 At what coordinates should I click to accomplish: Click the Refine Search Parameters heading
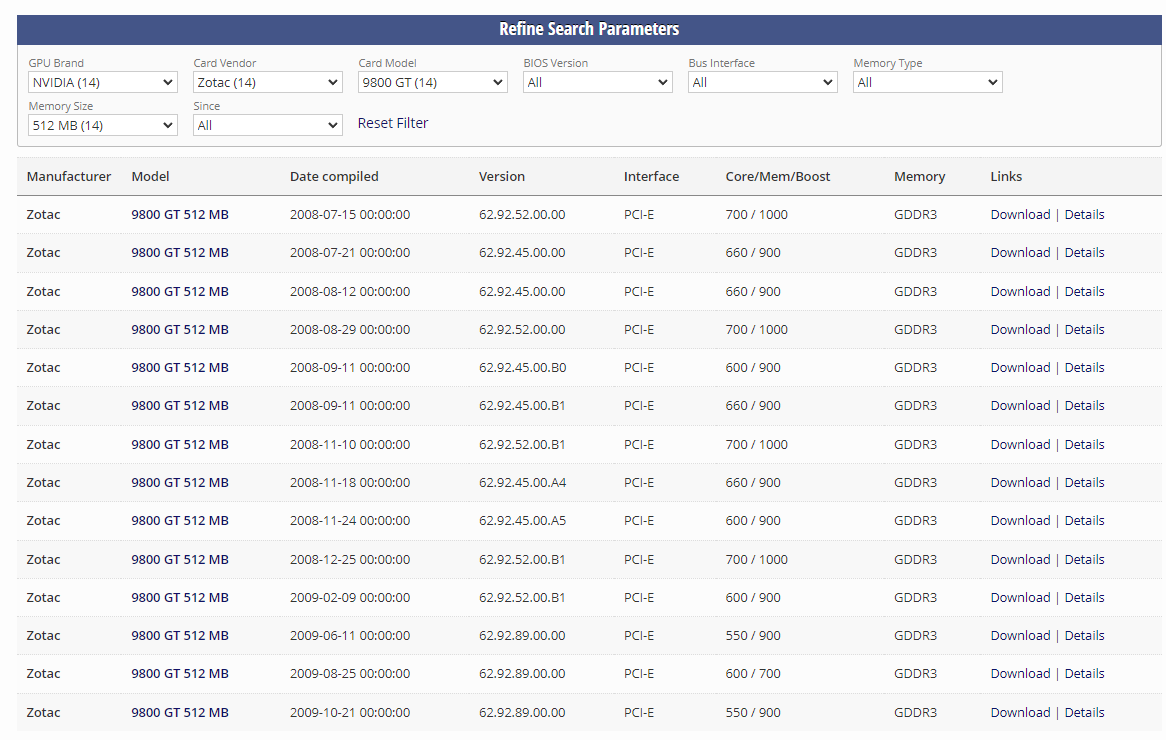click(x=589, y=29)
